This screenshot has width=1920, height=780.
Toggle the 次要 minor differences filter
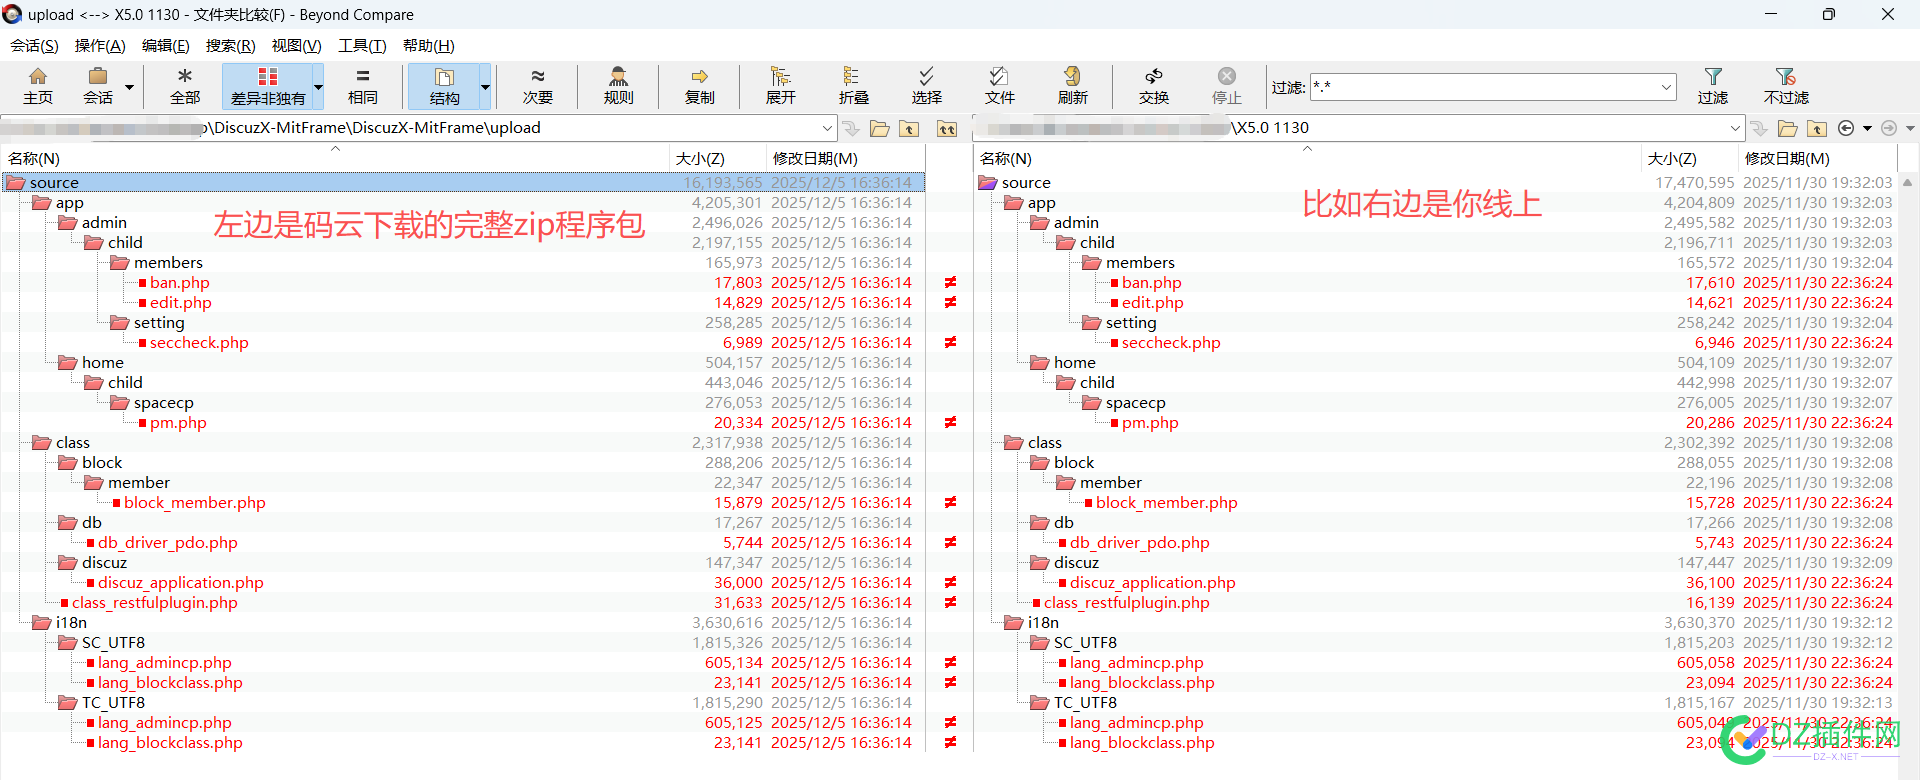pos(537,86)
